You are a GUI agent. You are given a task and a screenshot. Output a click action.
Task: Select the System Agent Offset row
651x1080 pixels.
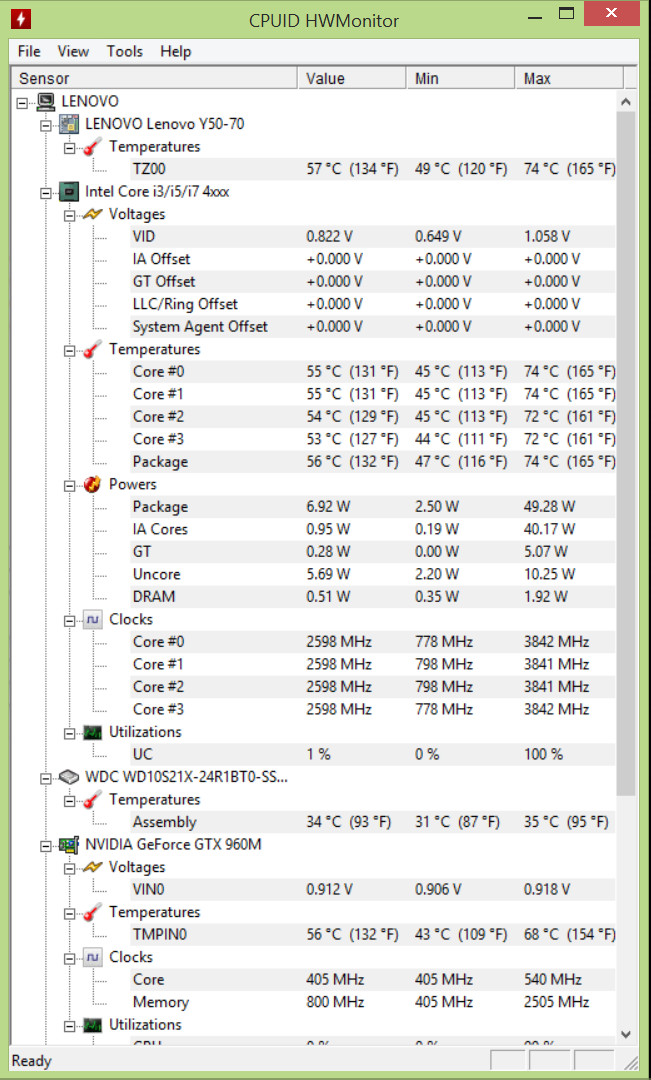click(372, 326)
